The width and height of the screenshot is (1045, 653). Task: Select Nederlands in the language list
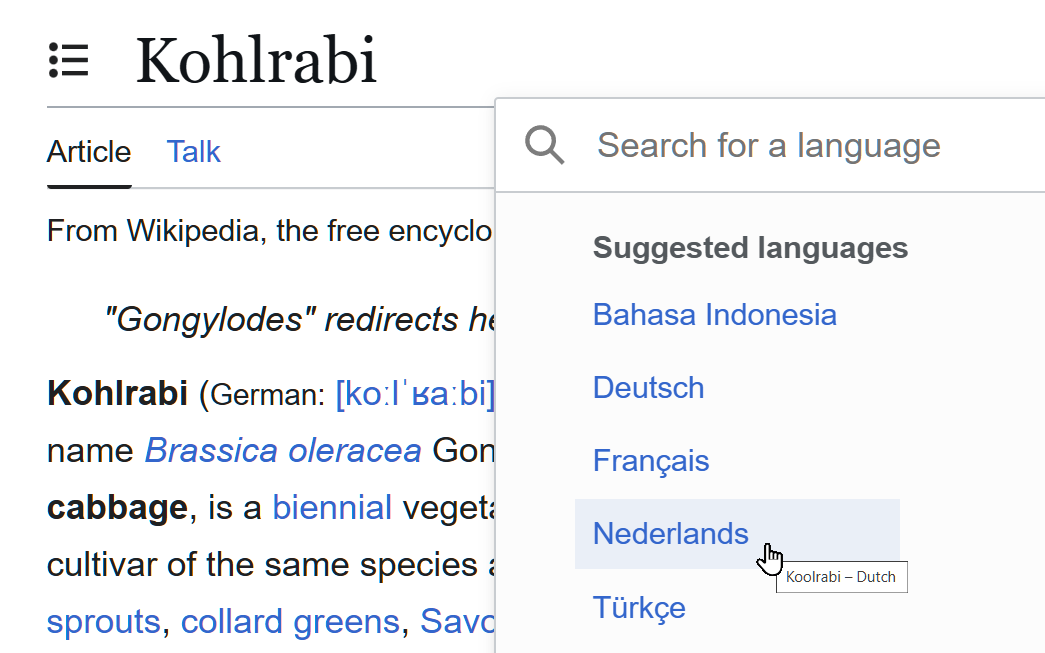pos(670,534)
